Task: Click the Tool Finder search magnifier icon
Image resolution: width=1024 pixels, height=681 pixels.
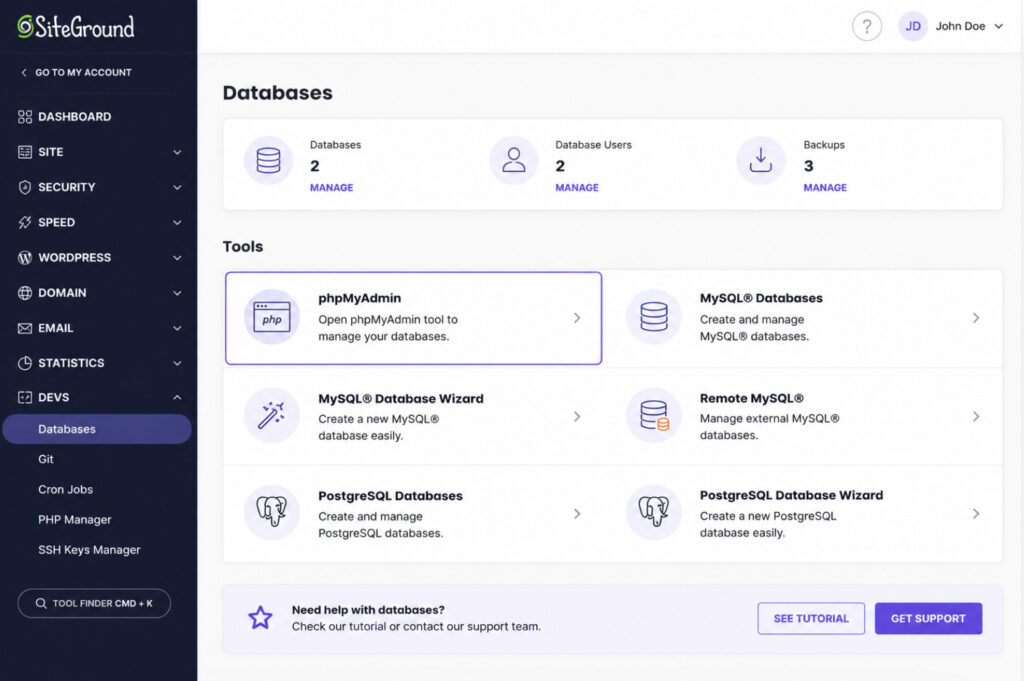Action: (41, 603)
